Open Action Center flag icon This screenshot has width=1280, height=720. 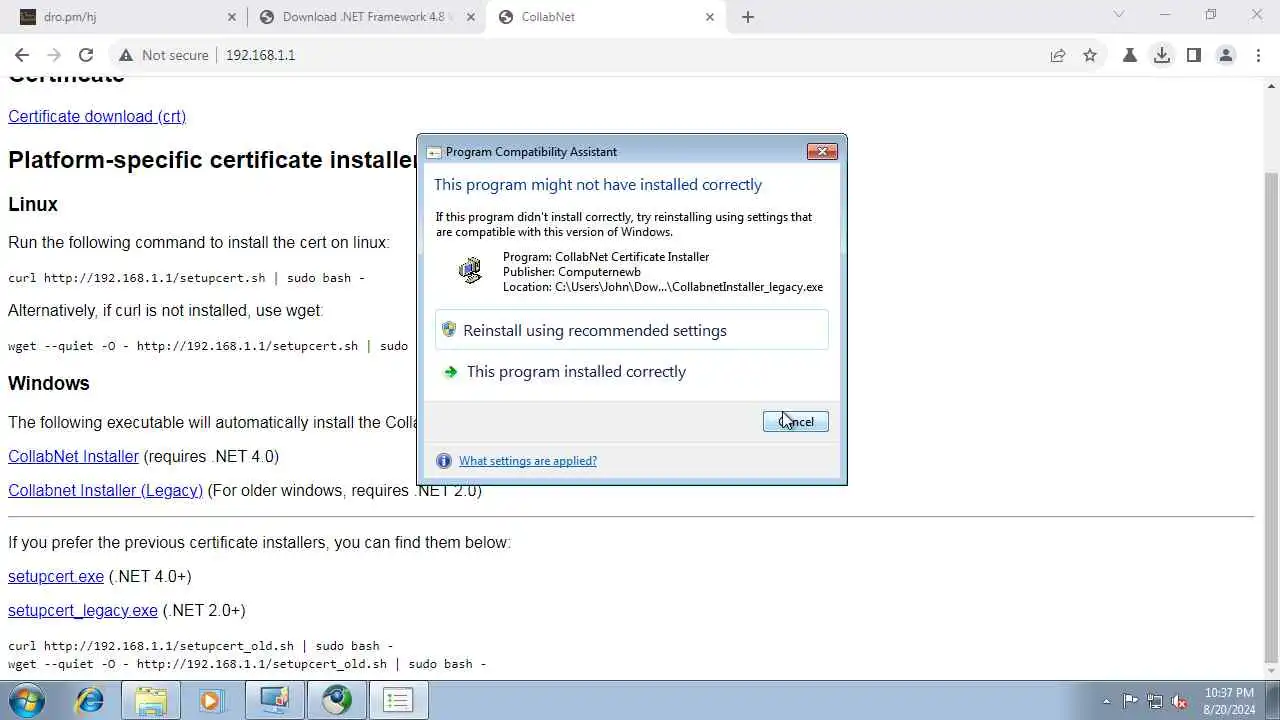[x=1130, y=701]
